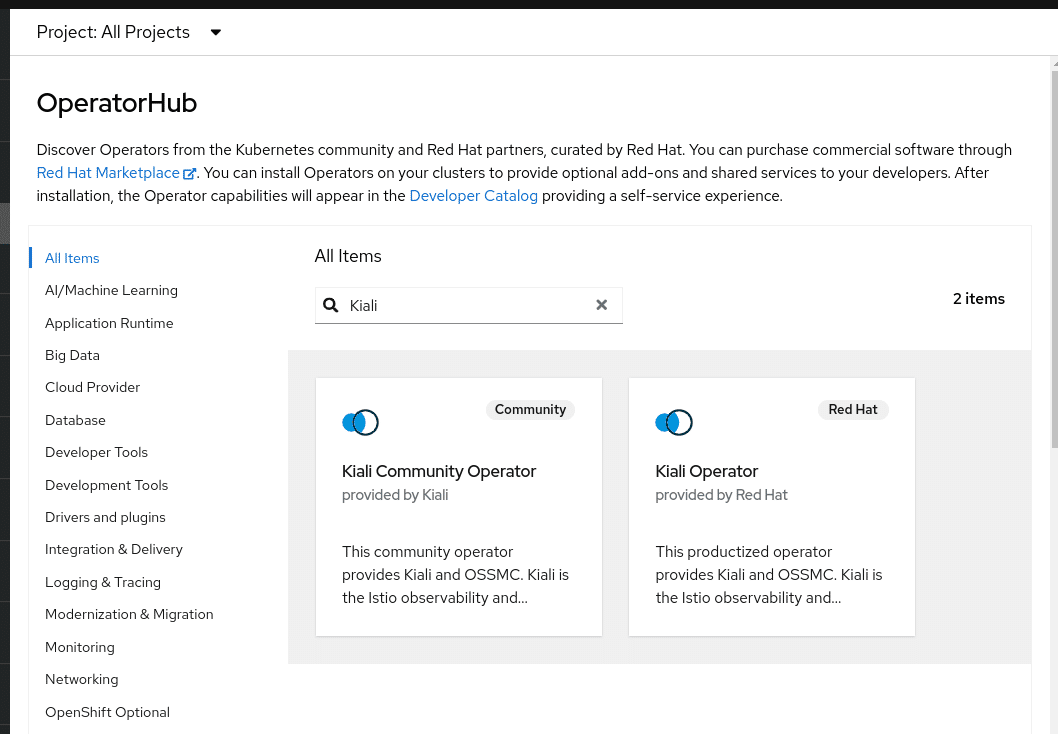Open the Red Hat Marketplace link
Viewport: 1058px width, 734px height.
[107, 172]
